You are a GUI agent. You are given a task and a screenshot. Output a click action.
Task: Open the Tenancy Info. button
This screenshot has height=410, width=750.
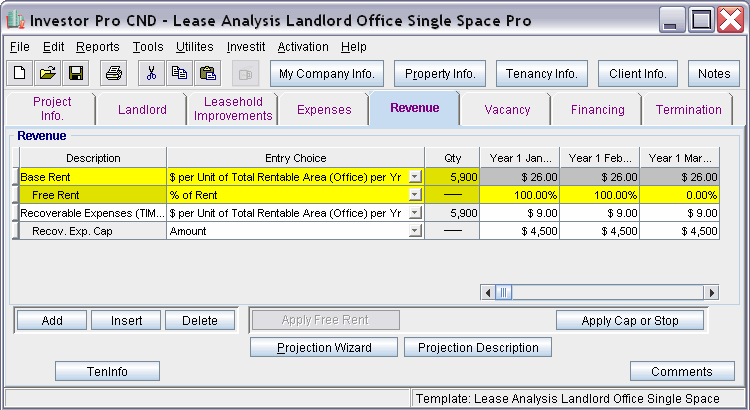[x=541, y=74]
